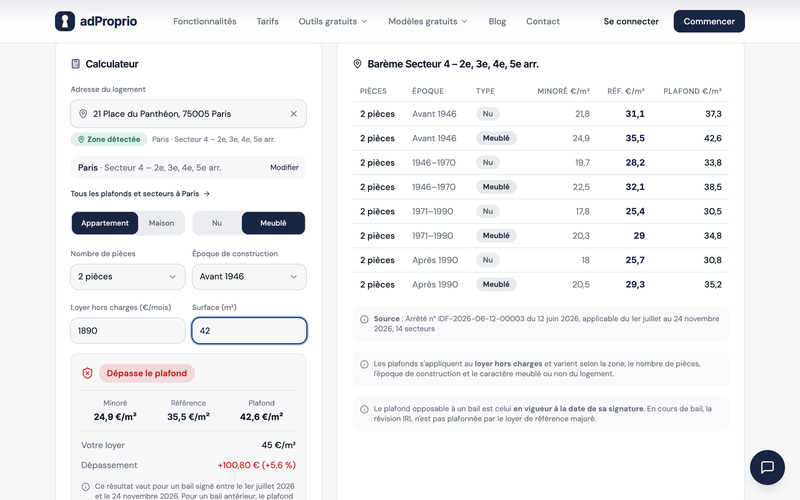Open Tous les plafonds et secteurs à Paris link

[140, 194]
